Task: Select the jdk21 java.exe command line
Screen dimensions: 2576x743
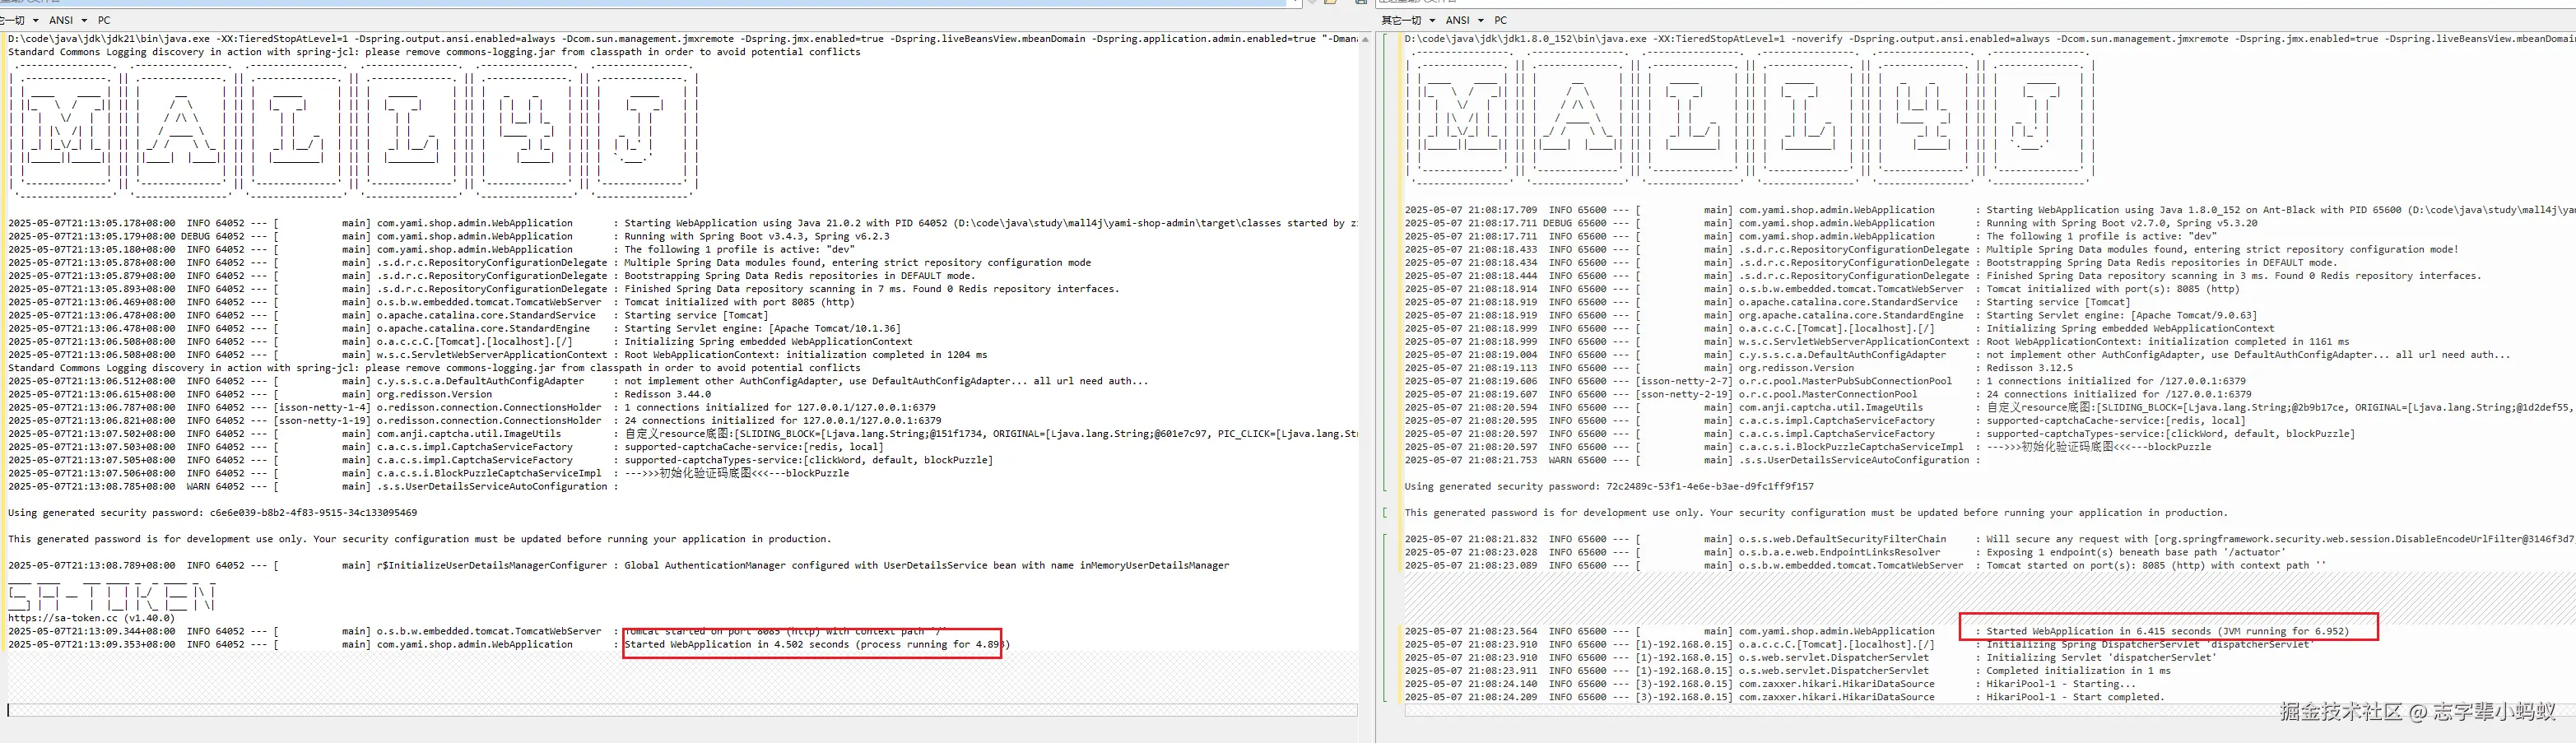Action: [682, 39]
